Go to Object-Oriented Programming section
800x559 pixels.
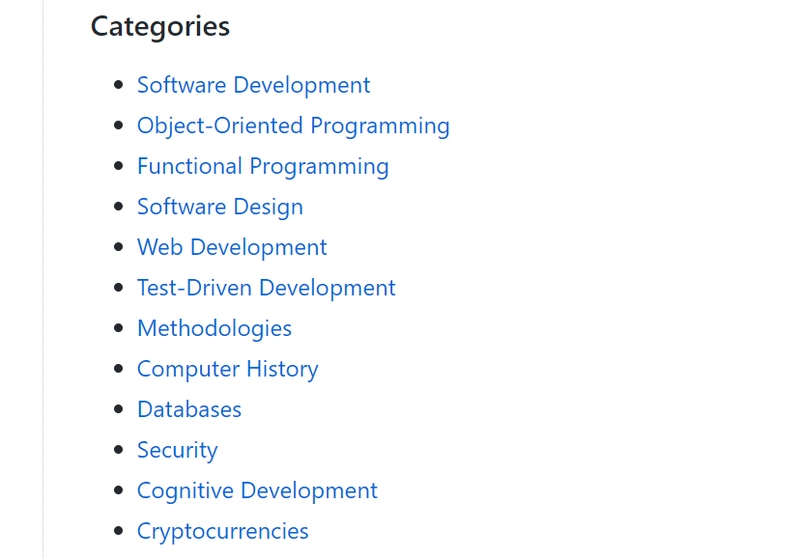tap(293, 126)
